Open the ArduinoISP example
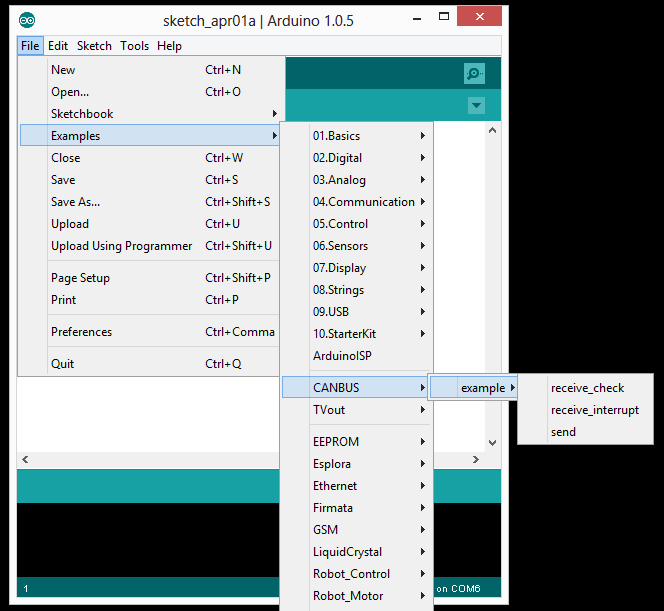The width and height of the screenshot is (664, 611). pos(357,356)
